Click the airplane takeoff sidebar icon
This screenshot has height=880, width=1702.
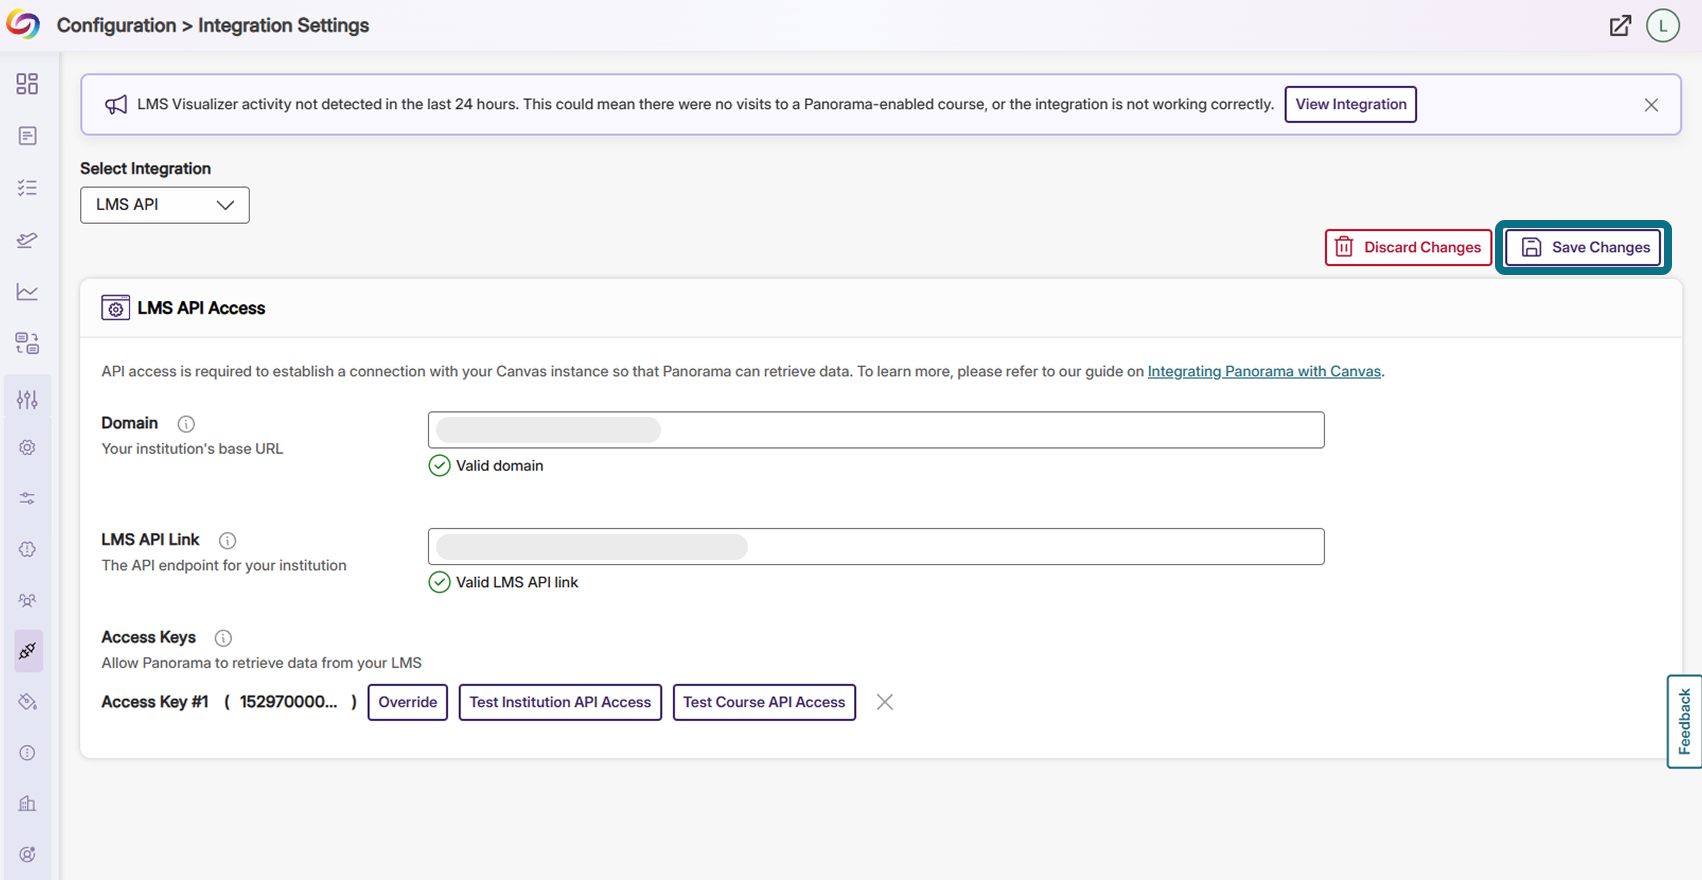tap(27, 240)
